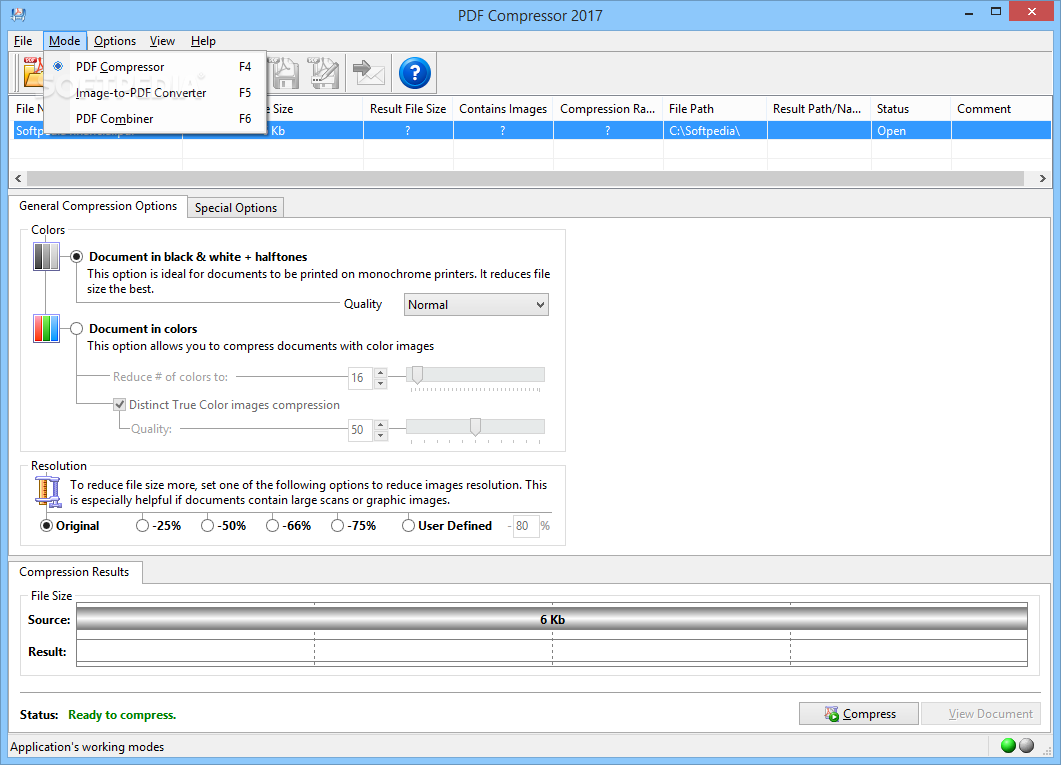The height and width of the screenshot is (765, 1061).
Task: Click the File Path column header
Action: tap(715, 108)
